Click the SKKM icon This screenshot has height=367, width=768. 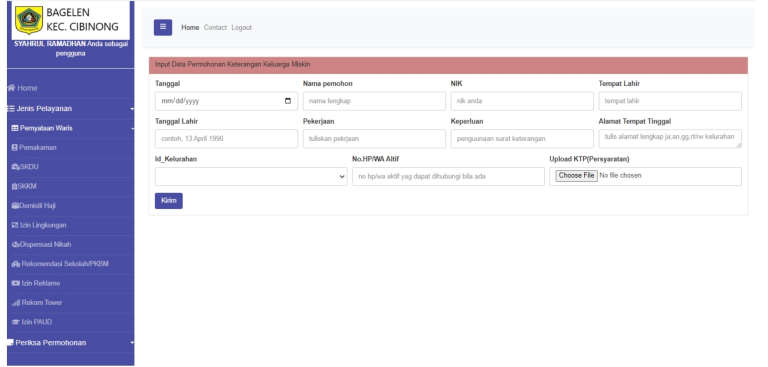tap(14, 186)
